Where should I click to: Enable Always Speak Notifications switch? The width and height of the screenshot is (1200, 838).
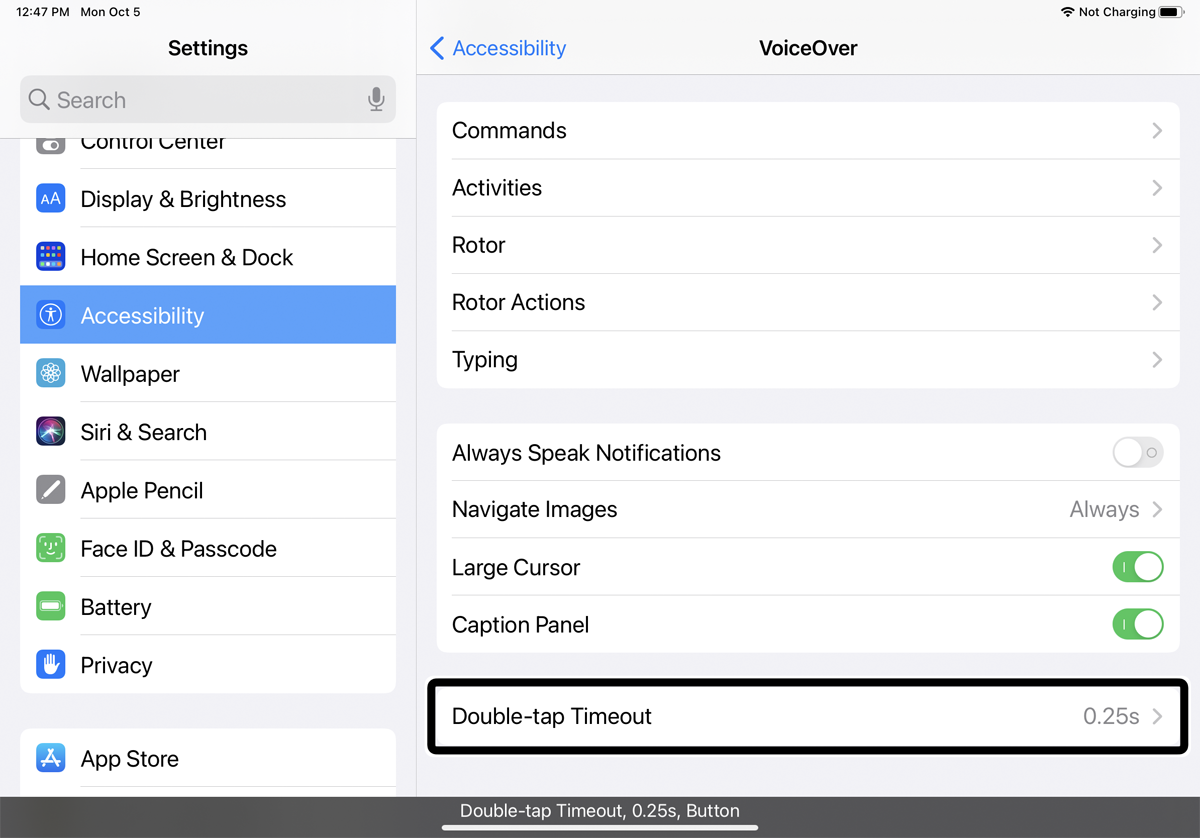click(1138, 453)
